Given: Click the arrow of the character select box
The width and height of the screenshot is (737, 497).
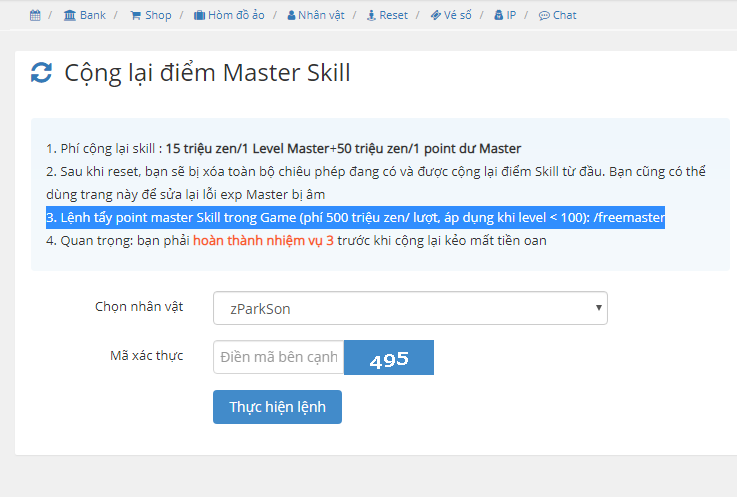Looking at the screenshot, I should point(598,308).
